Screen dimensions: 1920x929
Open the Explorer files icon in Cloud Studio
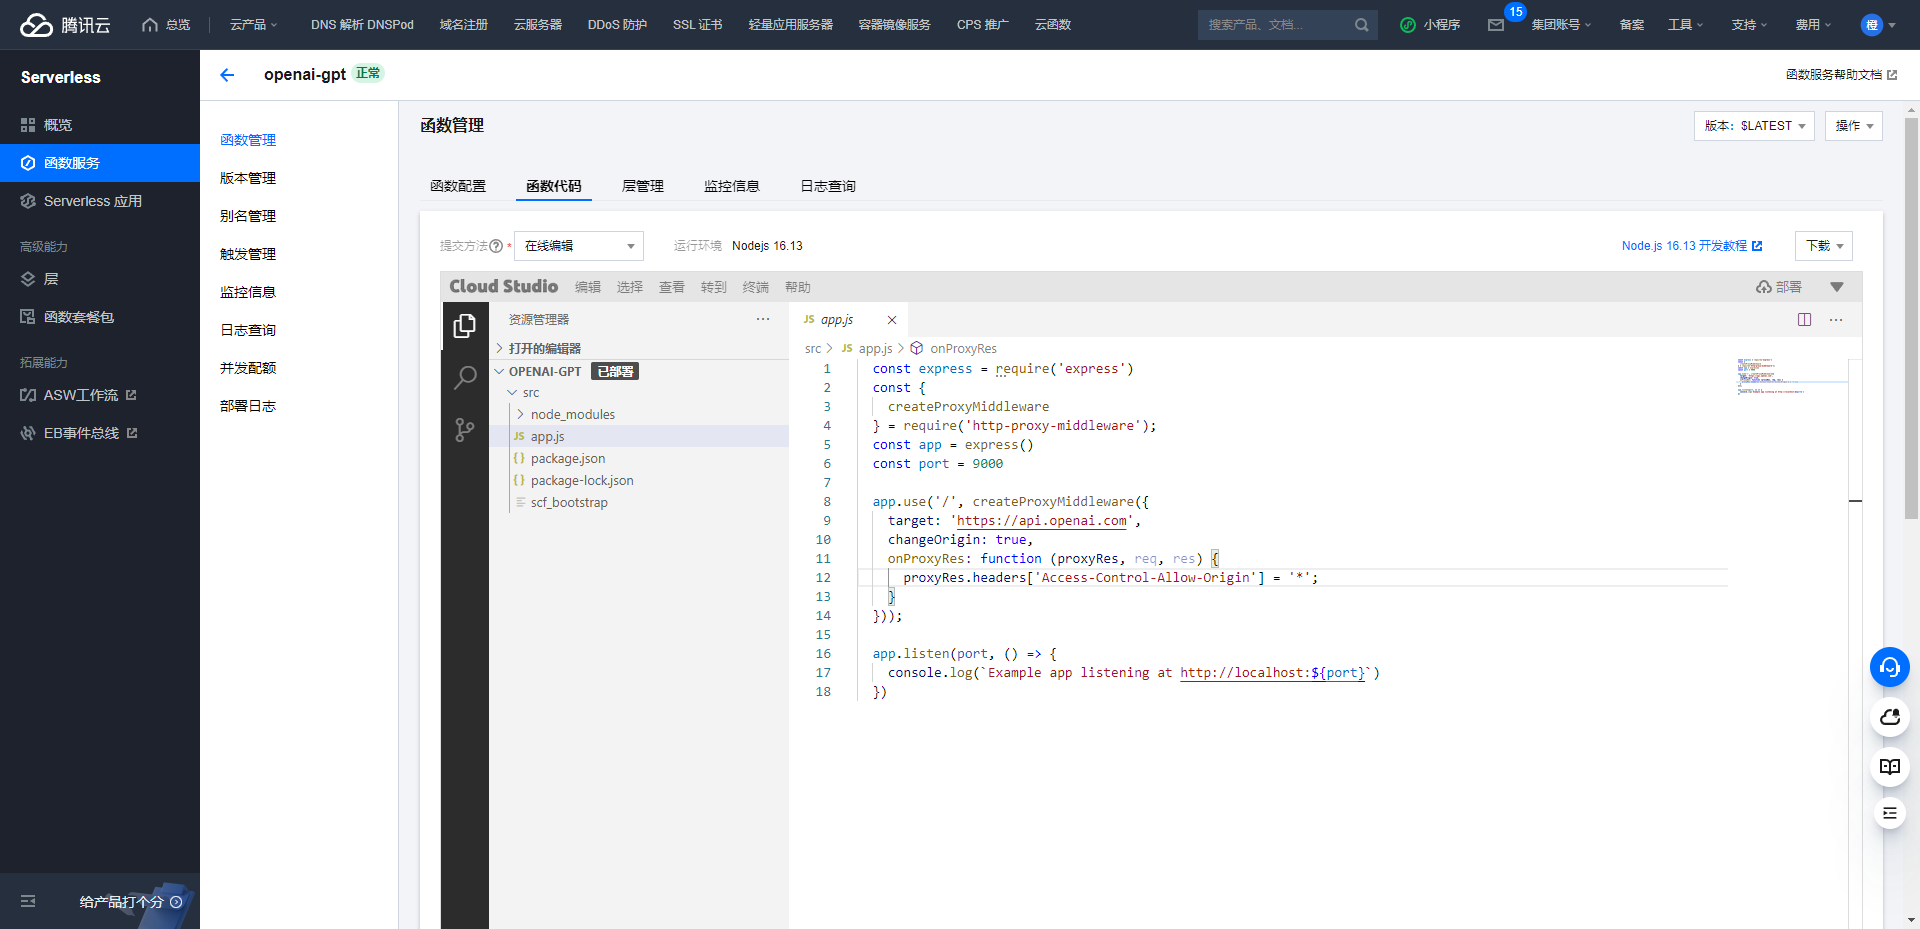tap(464, 326)
